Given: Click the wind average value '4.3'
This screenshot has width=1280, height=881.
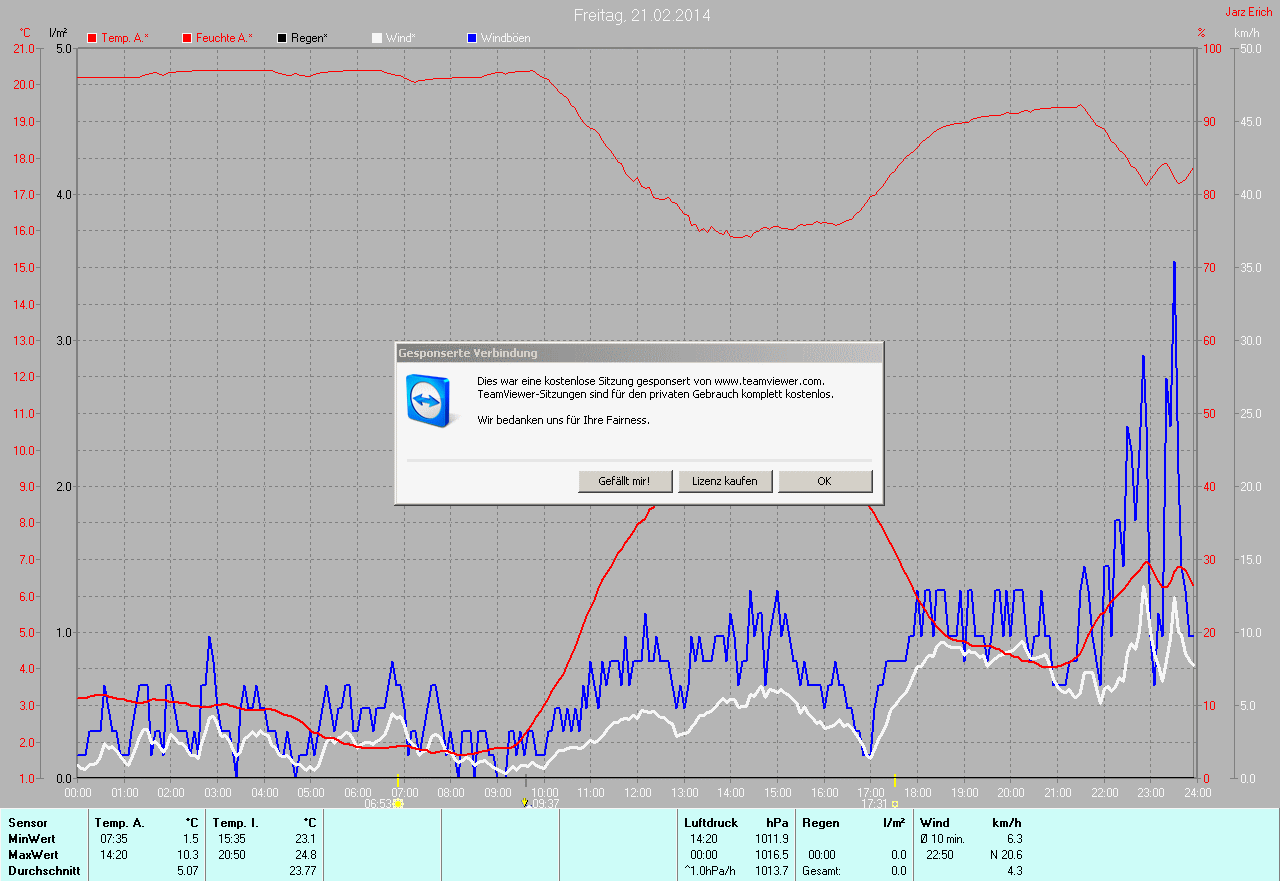Looking at the screenshot, I should (x=1014, y=871).
